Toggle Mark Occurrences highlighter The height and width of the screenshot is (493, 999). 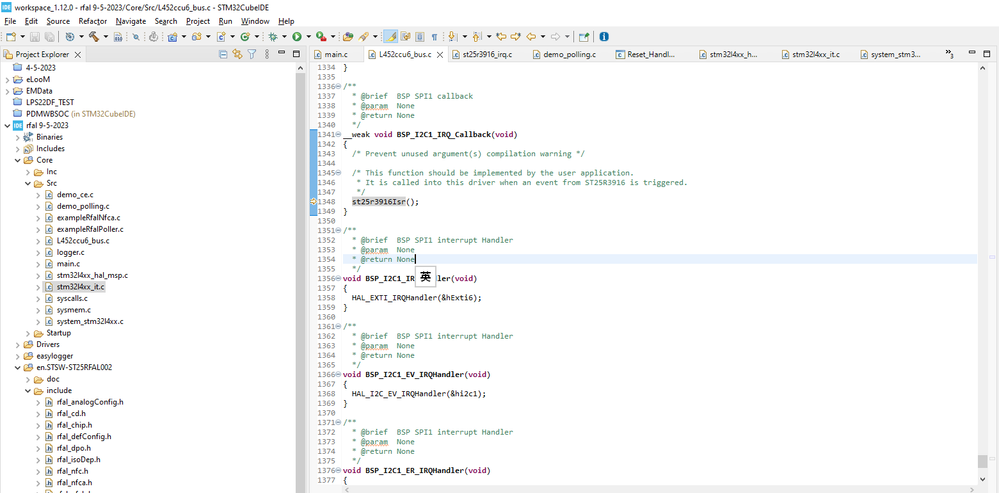pos(391,37)
